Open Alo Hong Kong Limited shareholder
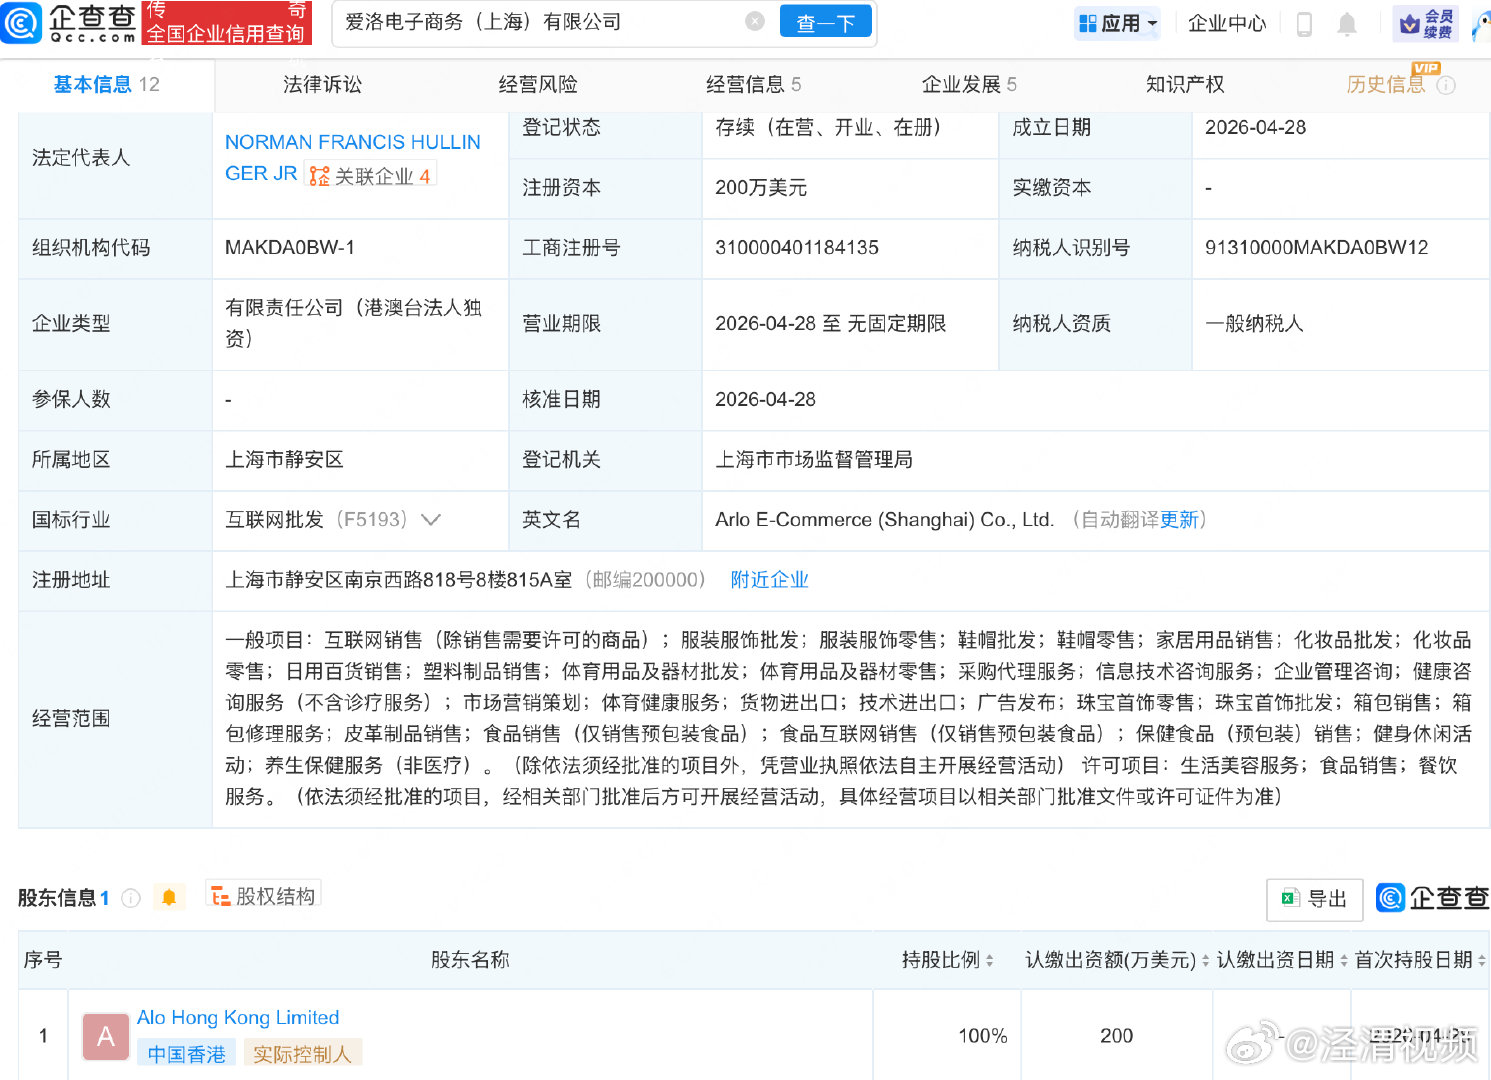Viewport: 1491px width, 1080px height. tap(238, 1018)
